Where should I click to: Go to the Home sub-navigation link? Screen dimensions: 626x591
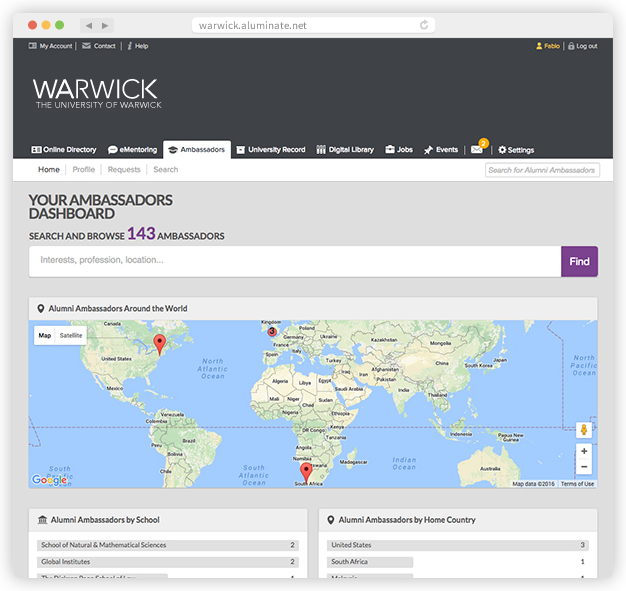[49, 170]
